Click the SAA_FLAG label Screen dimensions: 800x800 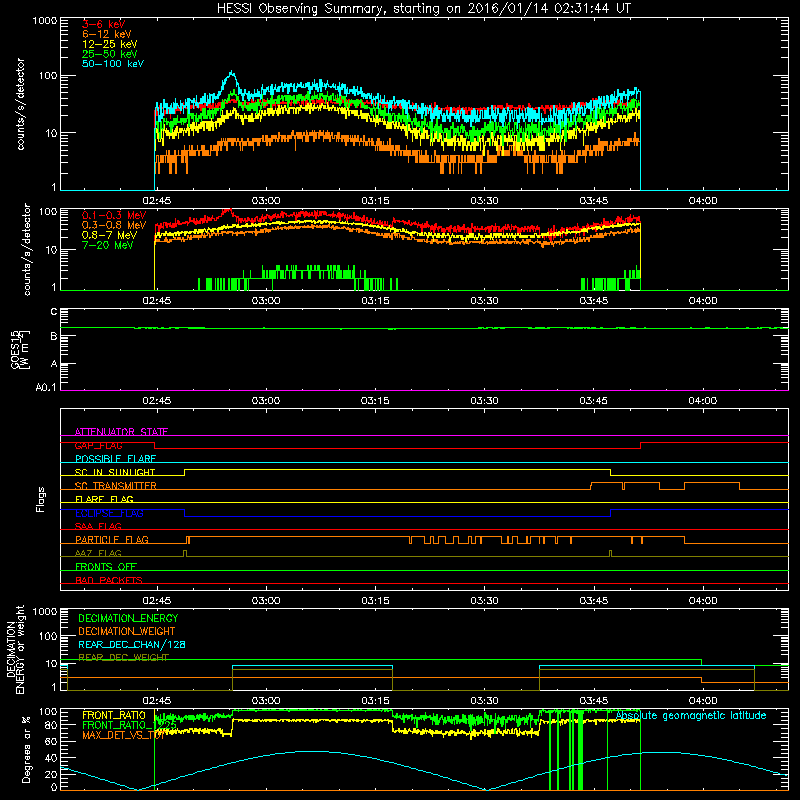click(98, 526)
